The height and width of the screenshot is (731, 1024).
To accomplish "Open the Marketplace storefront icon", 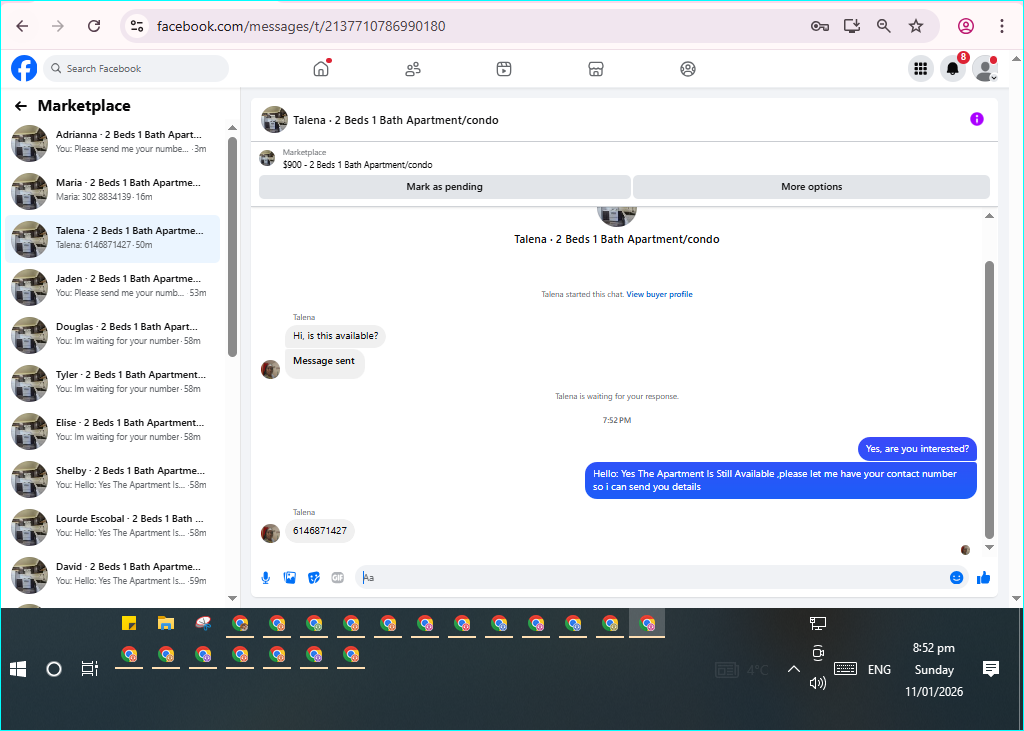I will pos(596,69).
